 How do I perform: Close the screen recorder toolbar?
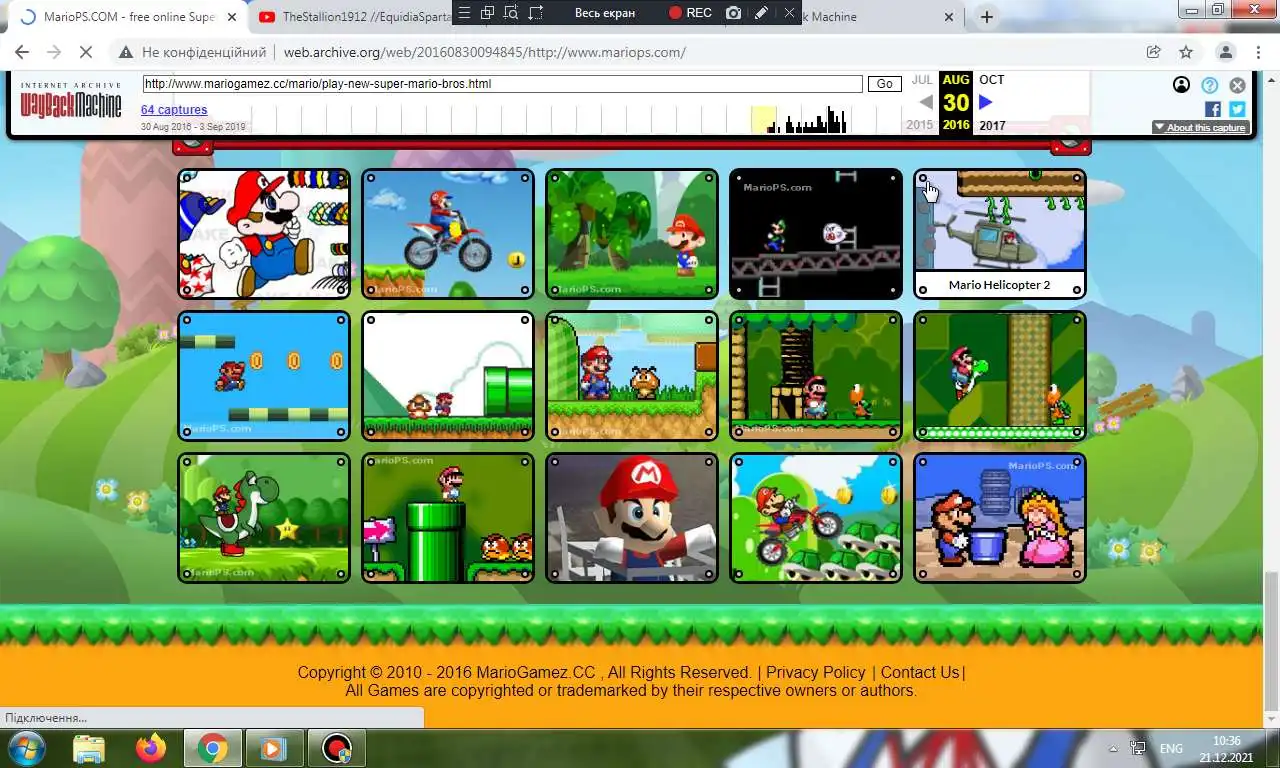coord(789,13)
